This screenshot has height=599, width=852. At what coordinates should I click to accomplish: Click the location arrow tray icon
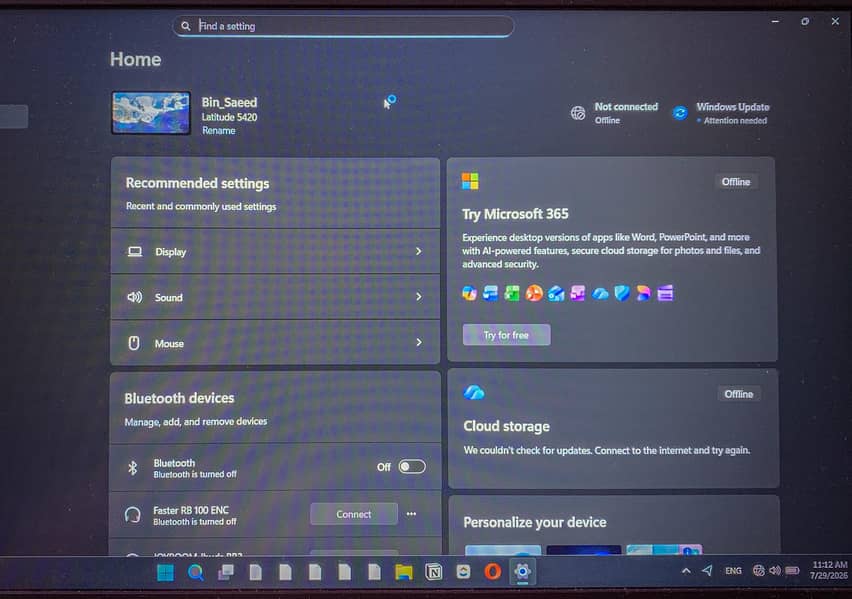tap(707, 571)
